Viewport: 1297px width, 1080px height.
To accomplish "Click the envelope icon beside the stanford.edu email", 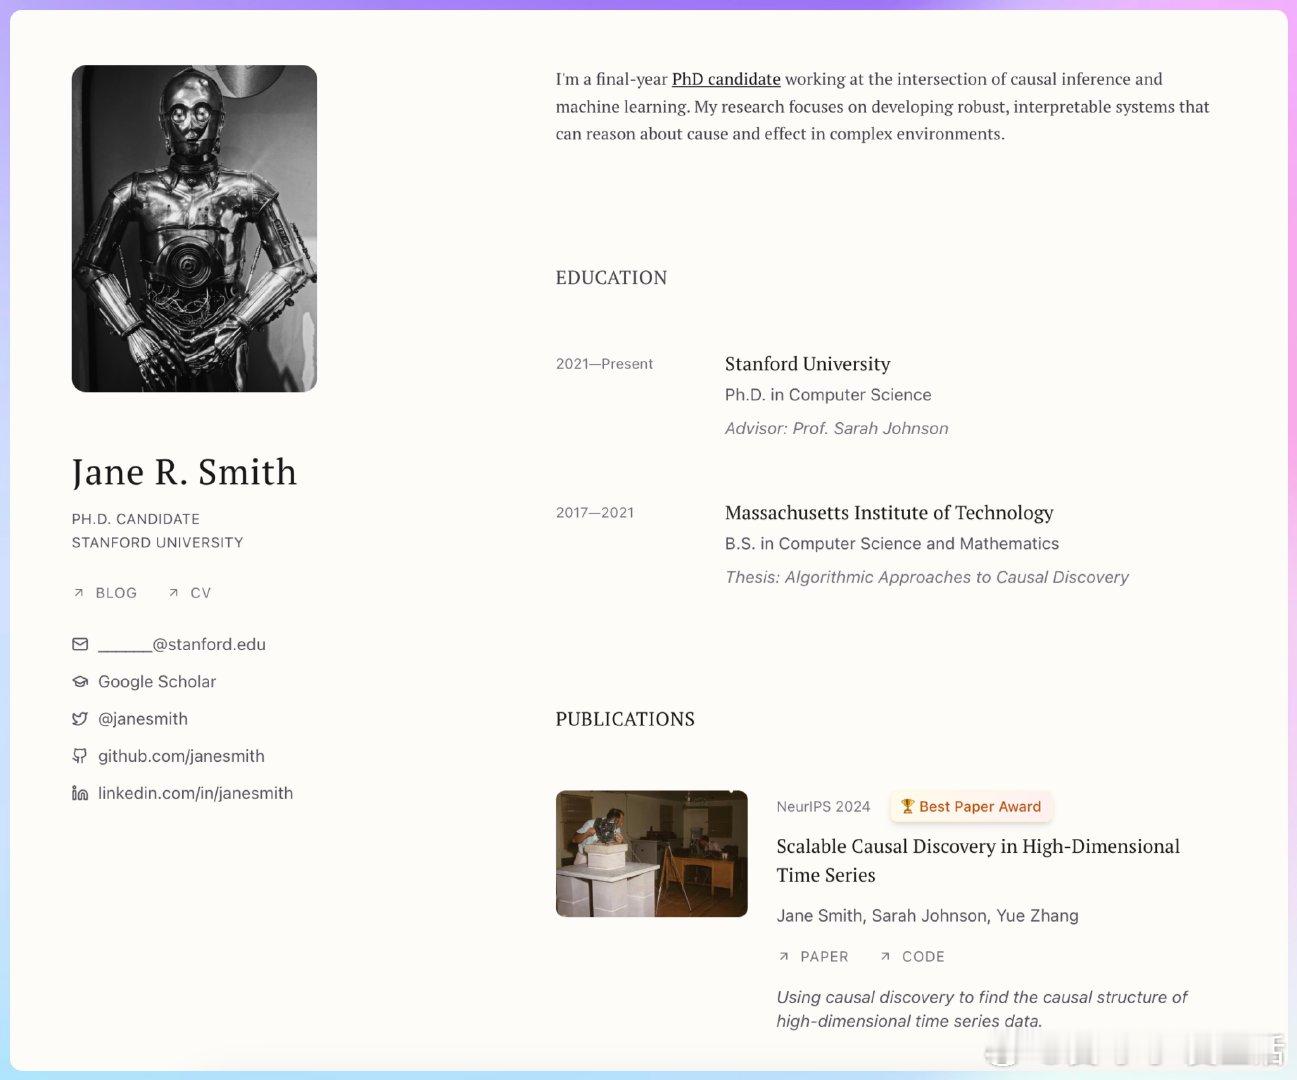I will [80, 644].
